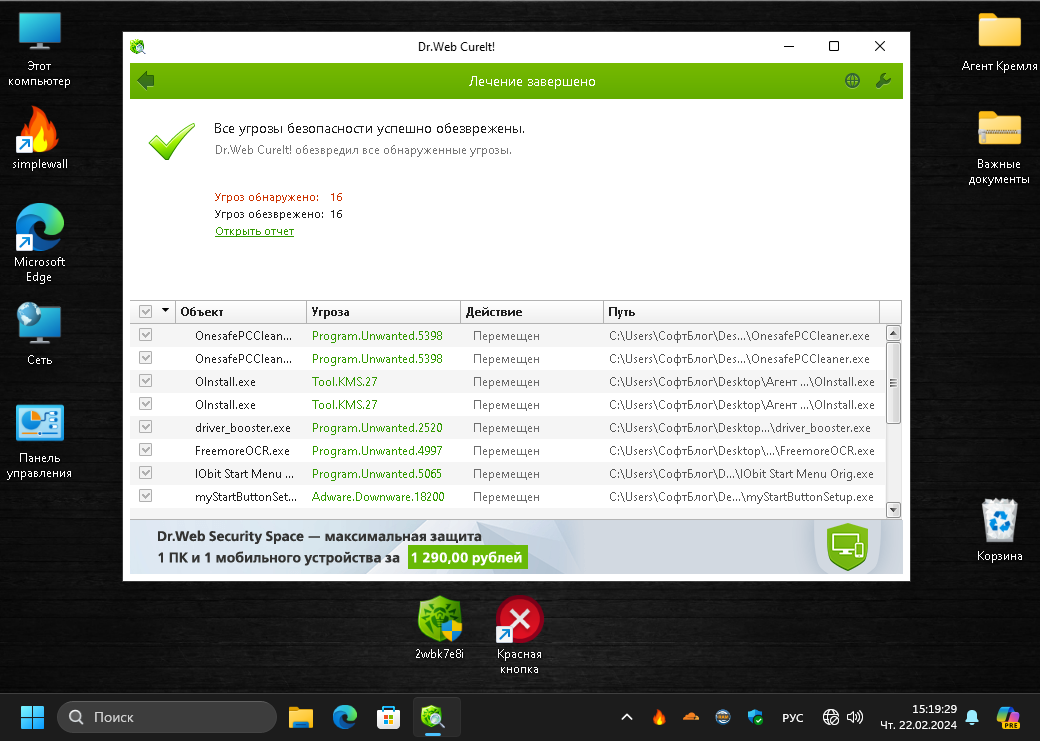
Task: Open the volume speaker tray icon
Action: click(x=855, y=717)
